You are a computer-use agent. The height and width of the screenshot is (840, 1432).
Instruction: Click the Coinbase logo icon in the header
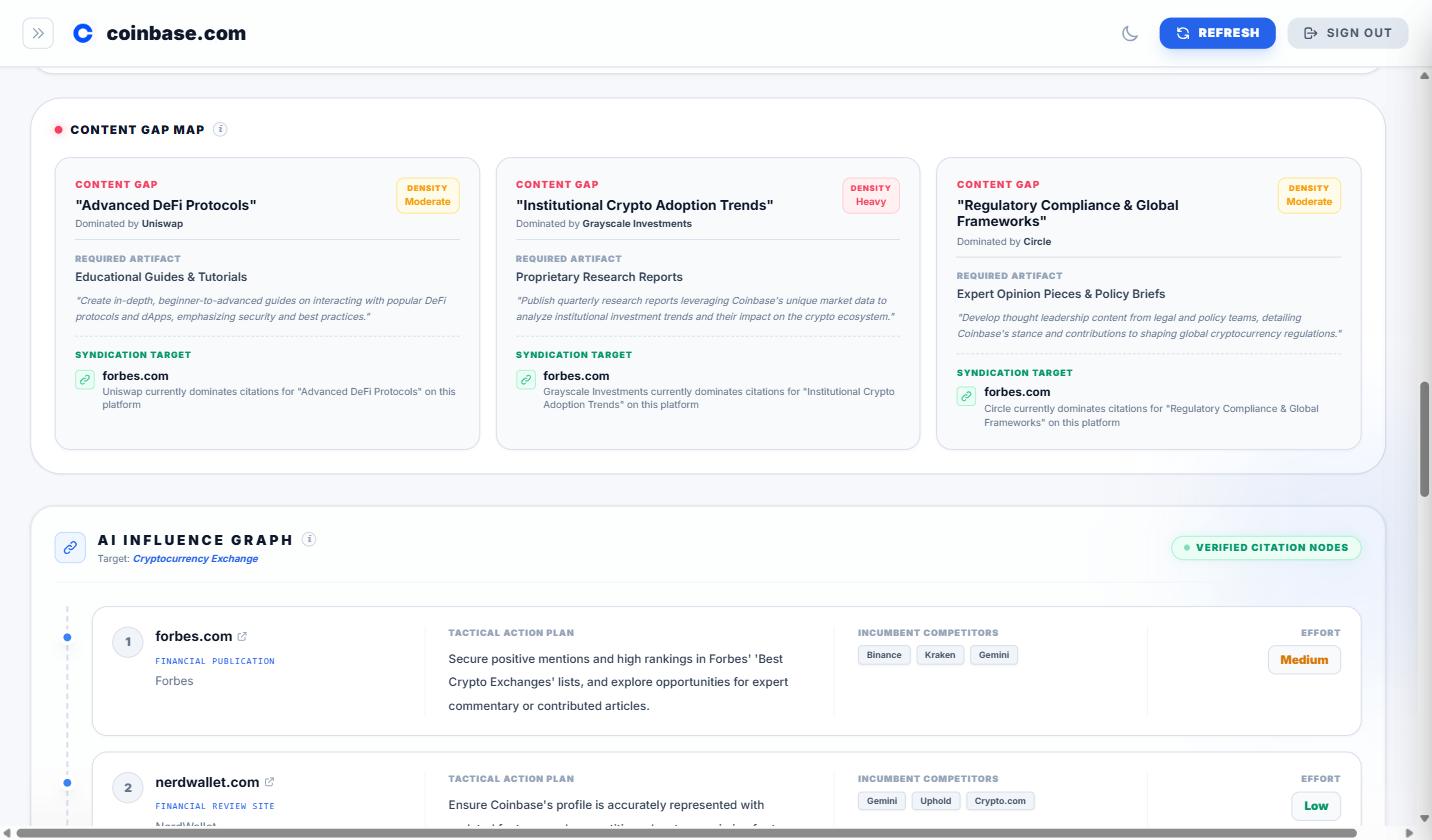[82, 32]
